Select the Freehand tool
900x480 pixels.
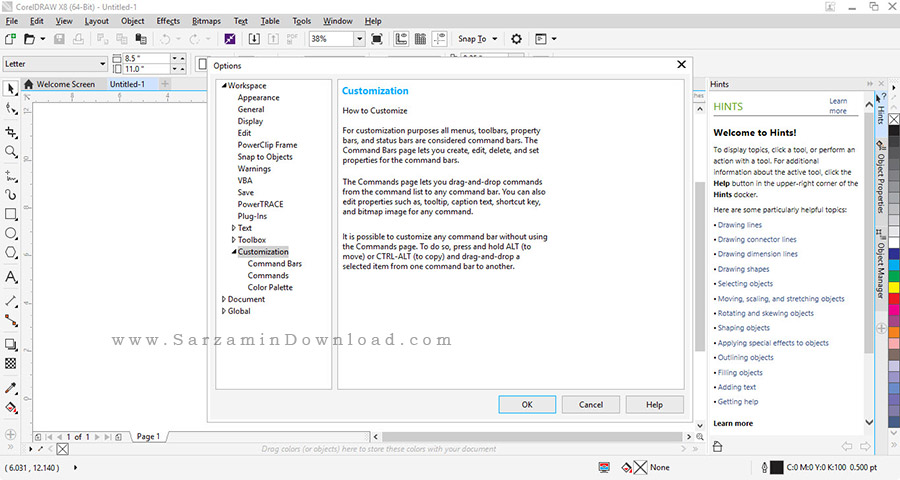click(10, 176)
